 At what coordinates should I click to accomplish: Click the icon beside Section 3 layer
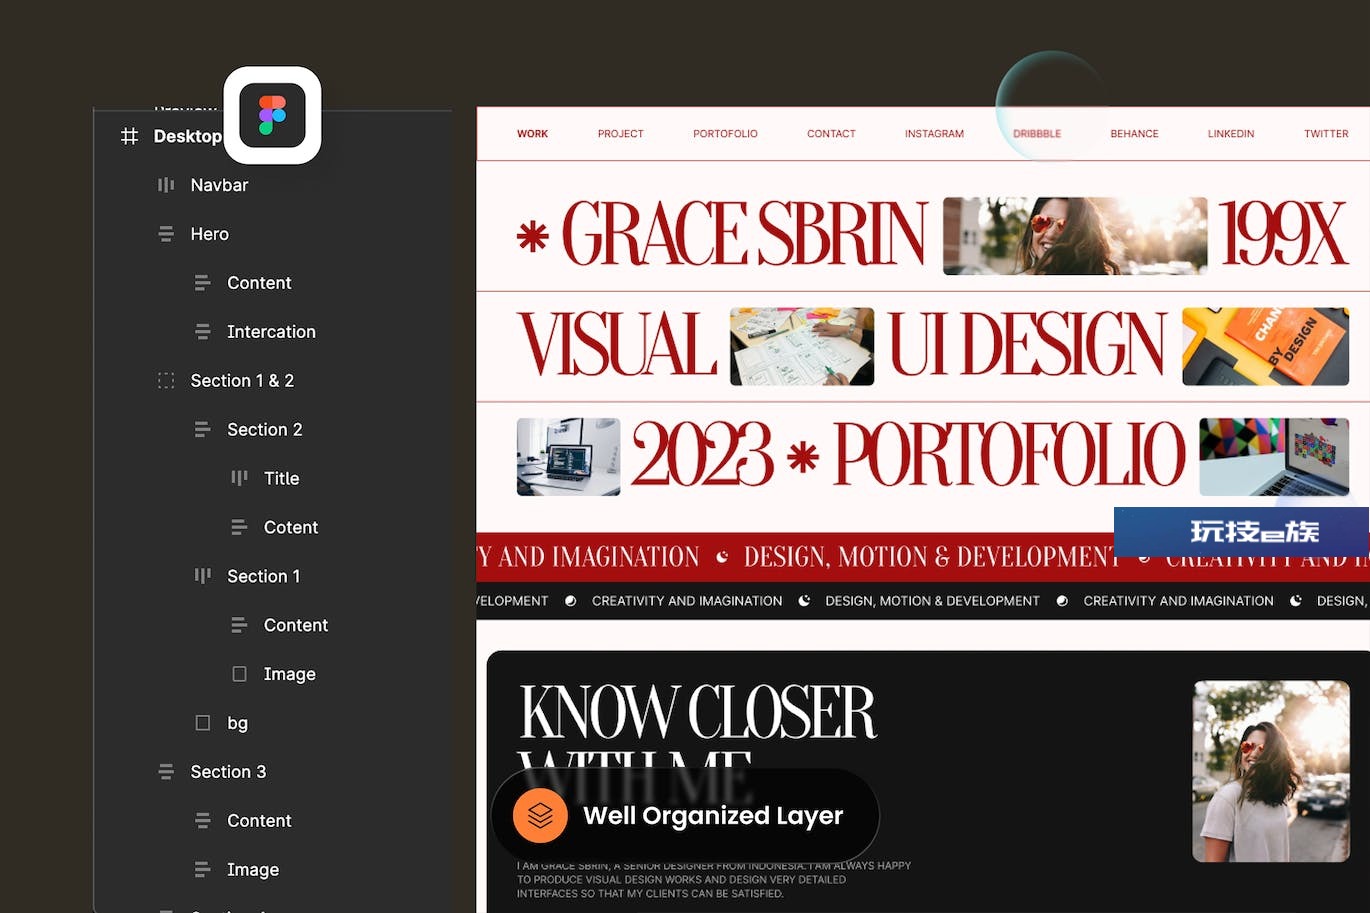point(166,772)
